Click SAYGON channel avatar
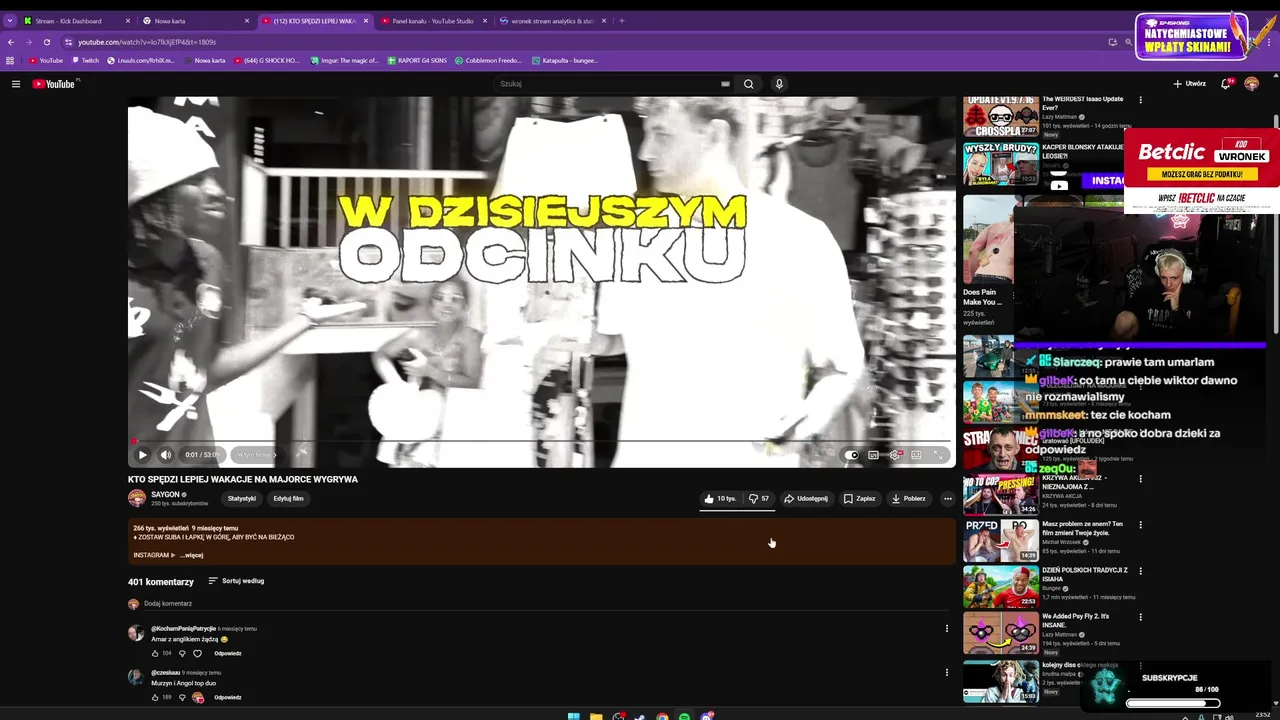This screenshot has width=1280, height=720. [x=137, y=498]
